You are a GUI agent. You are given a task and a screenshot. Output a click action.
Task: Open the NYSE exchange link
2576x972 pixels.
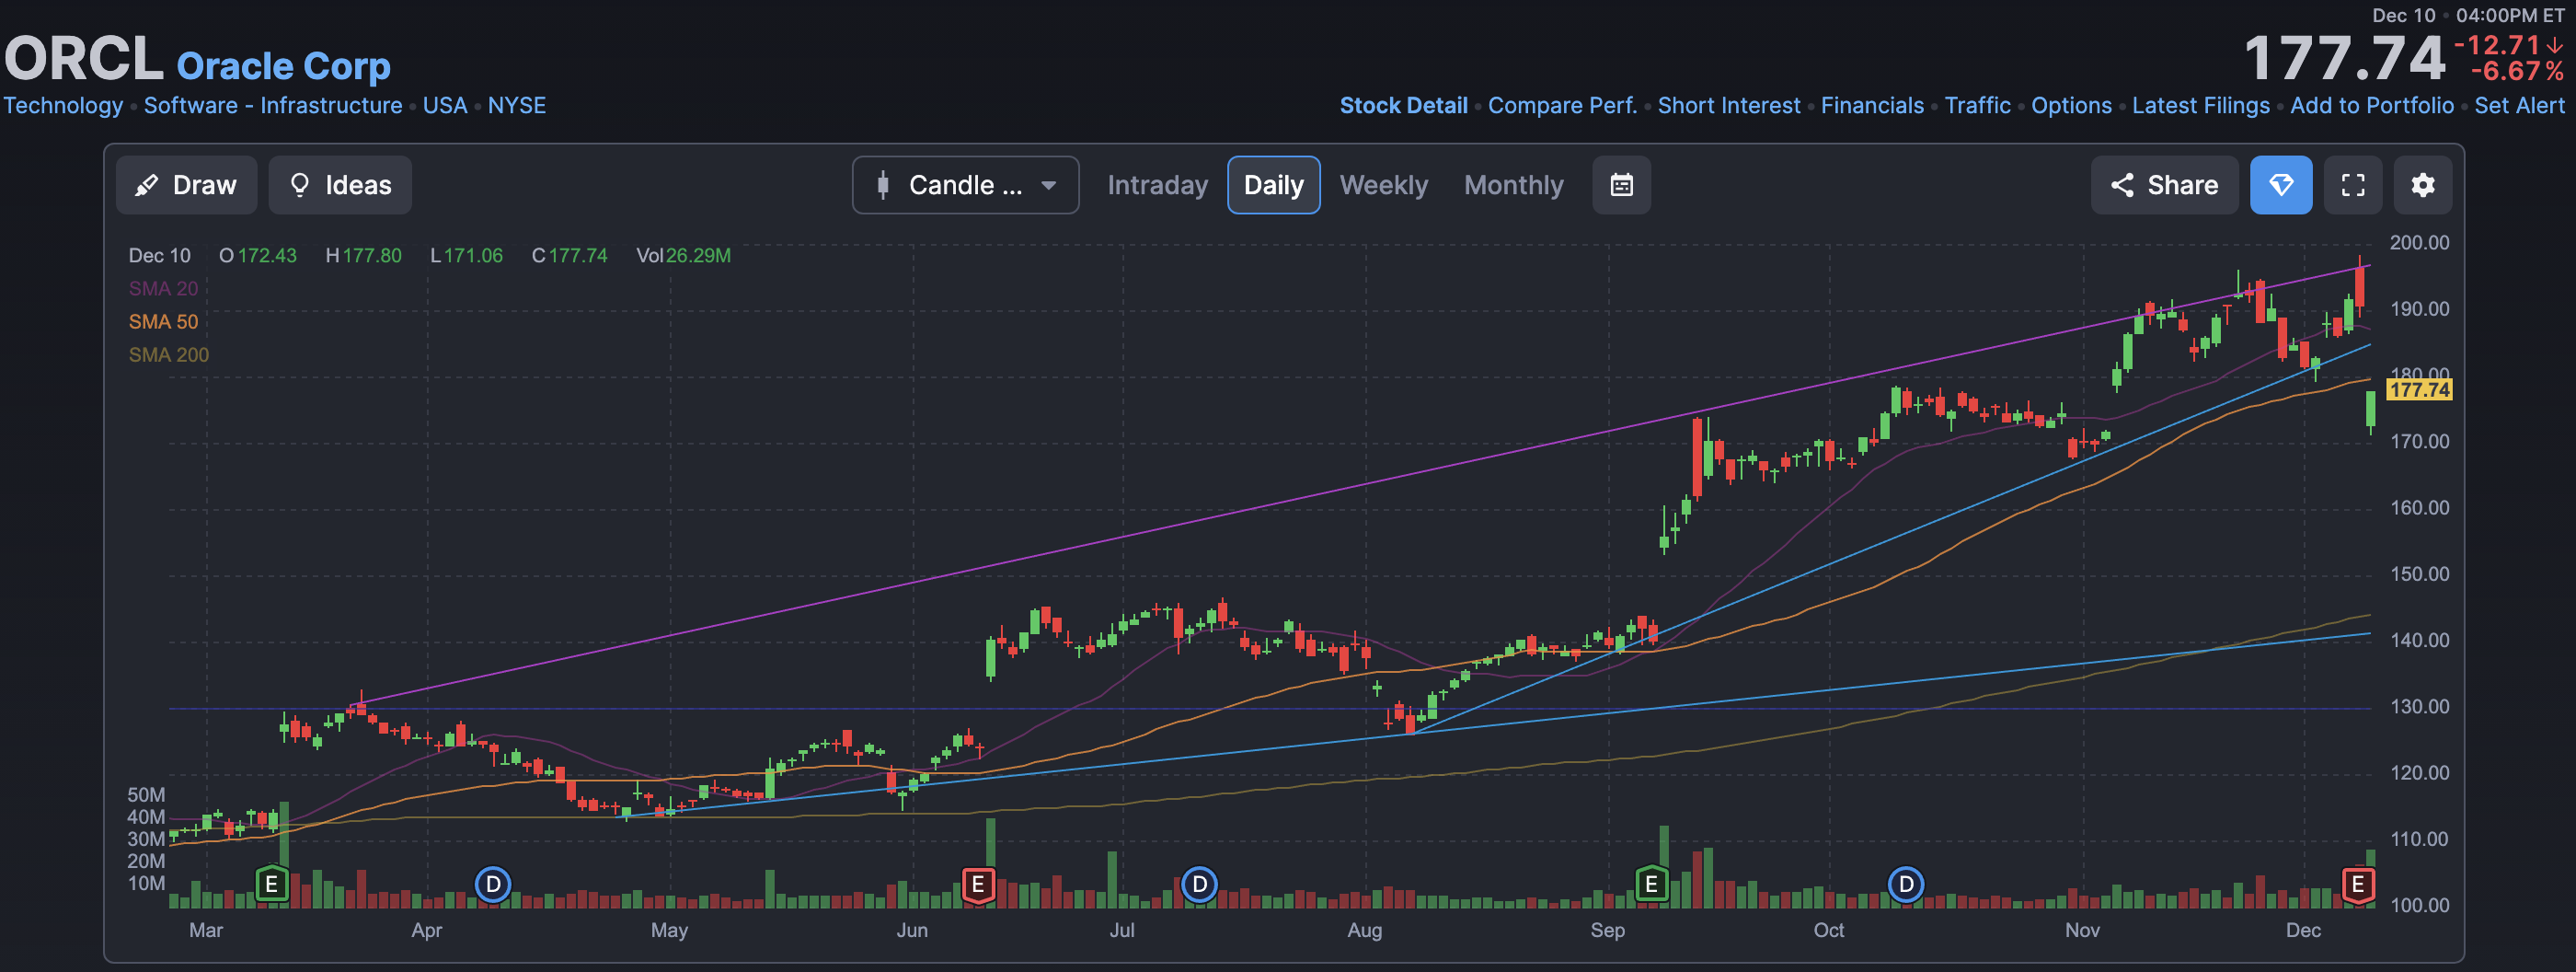click(x=516, y=105)
